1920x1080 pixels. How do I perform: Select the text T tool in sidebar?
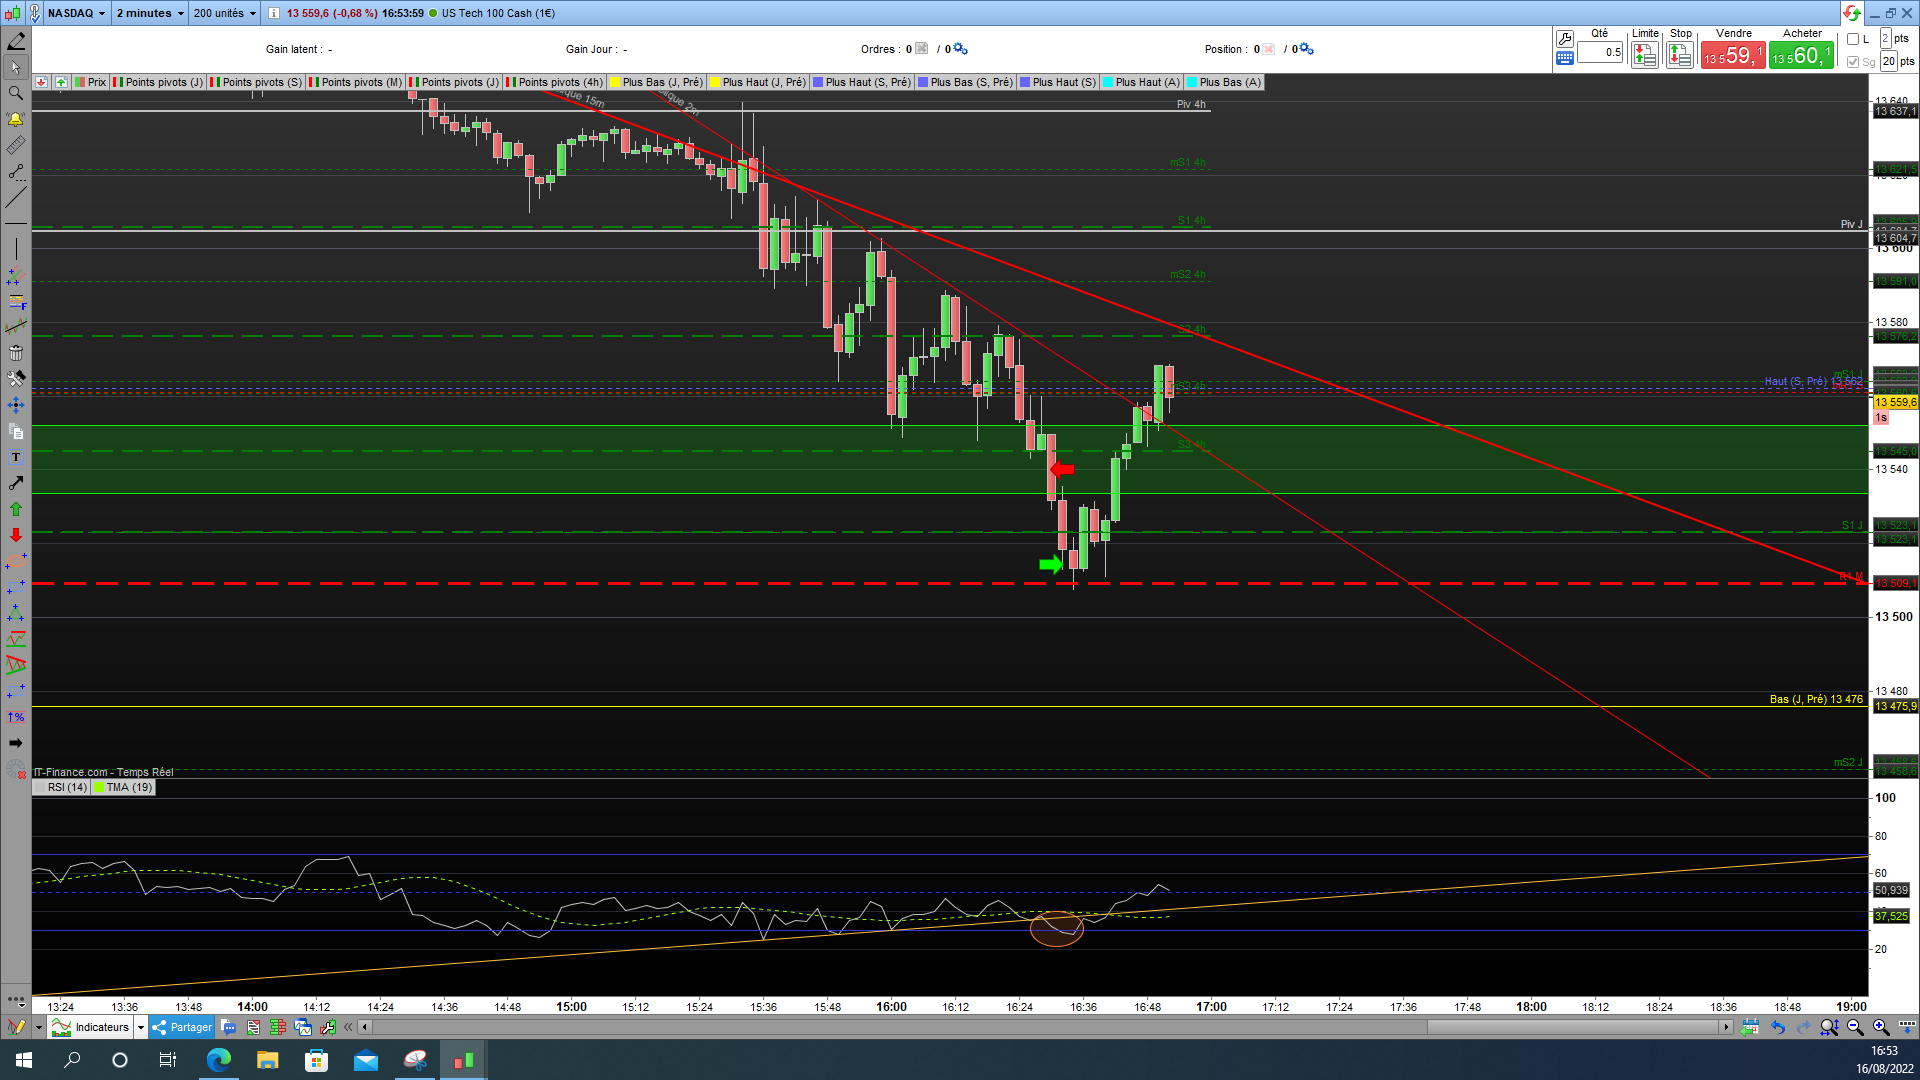click(x=16, y=457)
